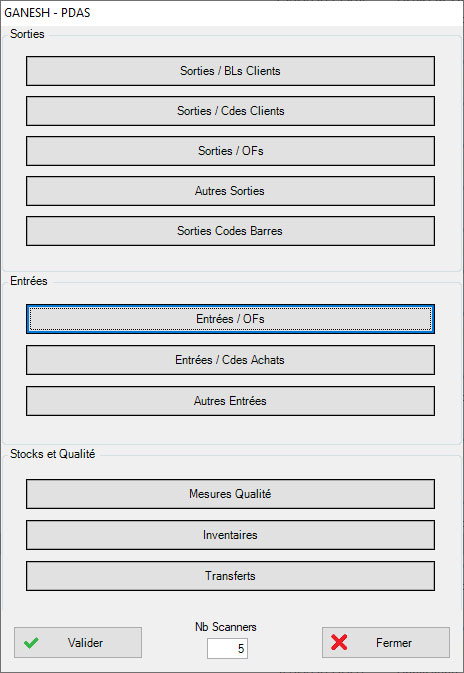Open Mesures Qualité
This screenshot has width=464, height=673.
pos(230,494)
